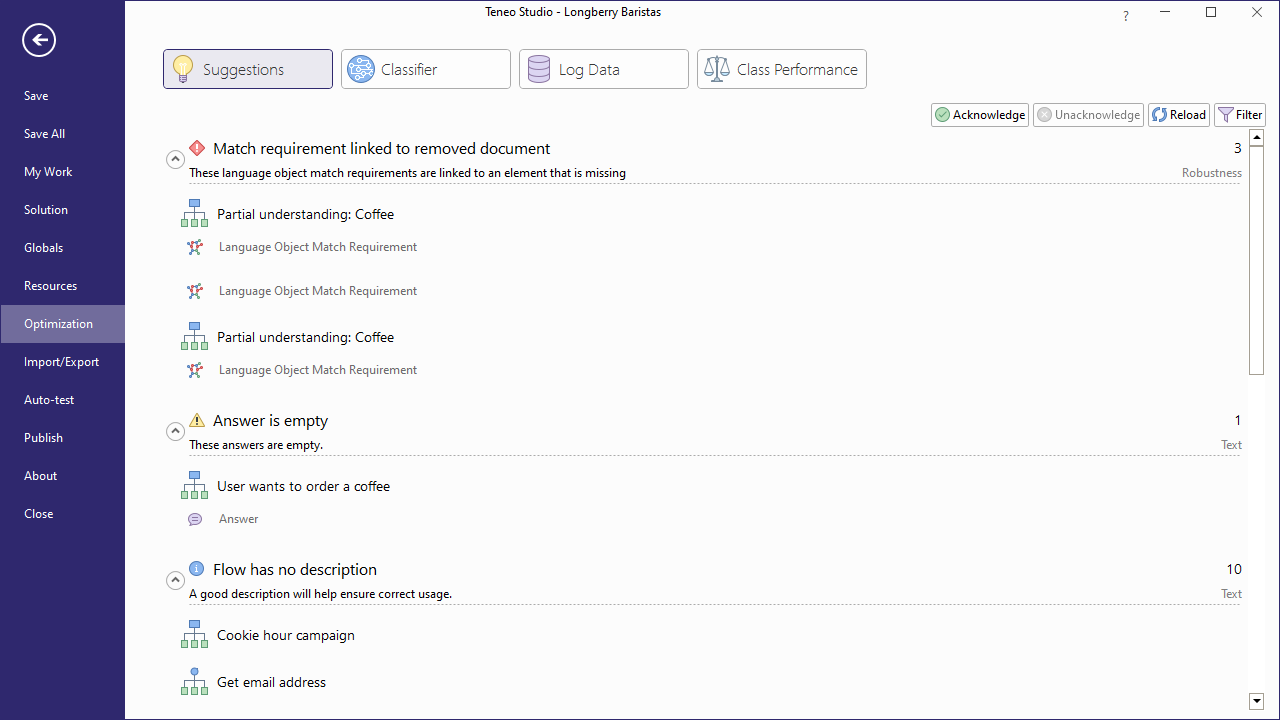The height and width of the screenshot is (720, 1280).
Task: Collapse the Answer is empty group
Action: pyautogui.click(x=174, y=431)
